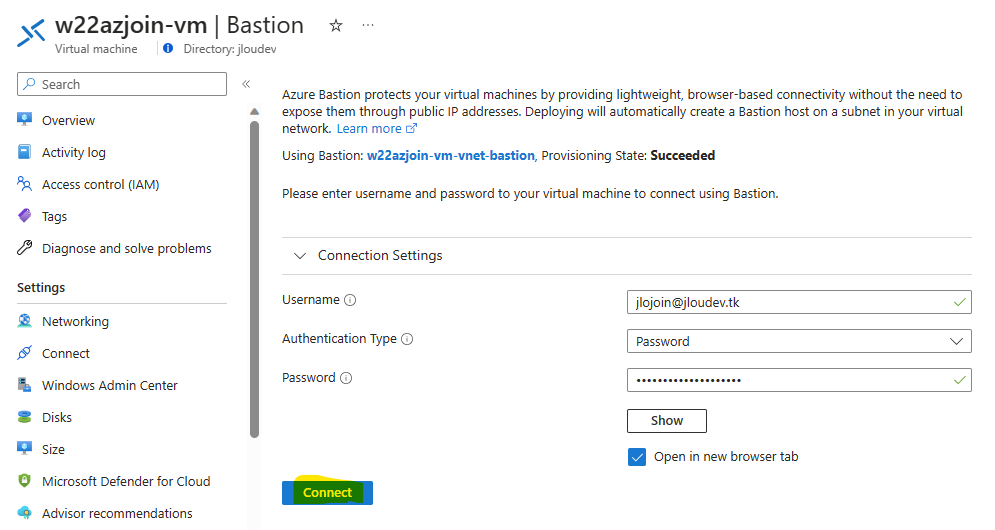The image size is (995, 530).
Task: Click the sidebar vertical scrollbar thumb
Action: click(254, 279)
